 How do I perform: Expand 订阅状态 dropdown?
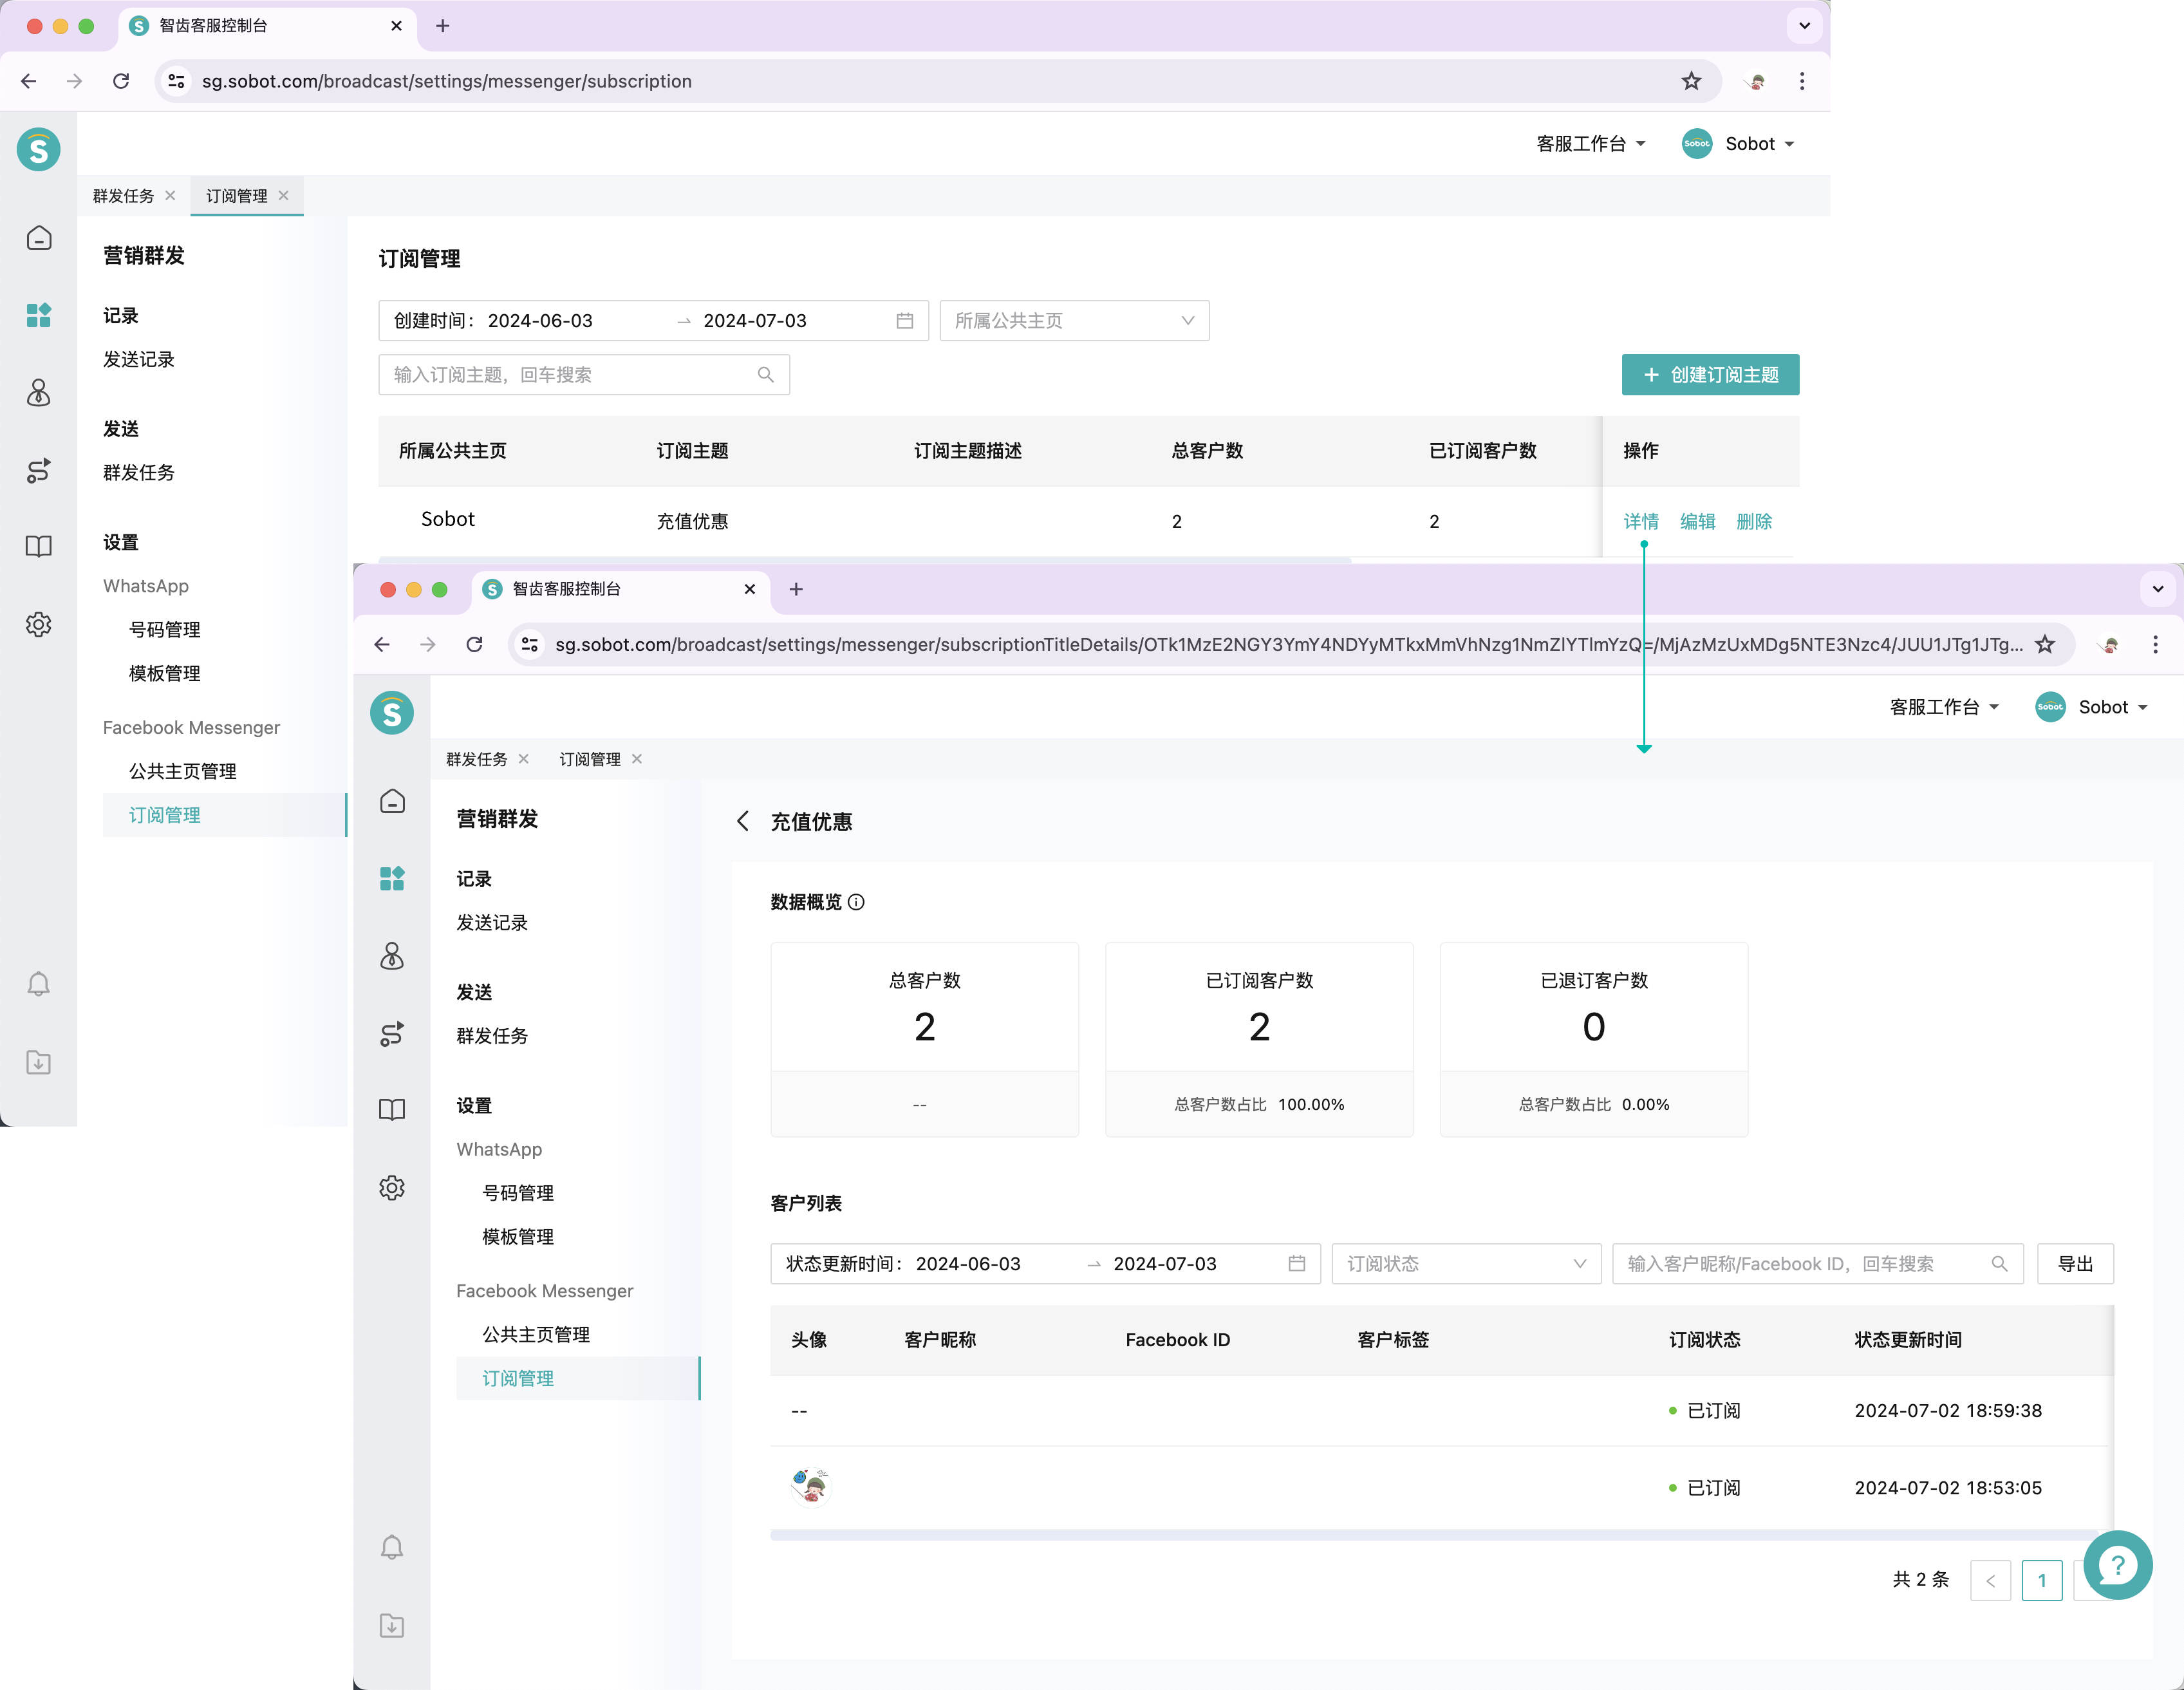pos(1466,1264)
